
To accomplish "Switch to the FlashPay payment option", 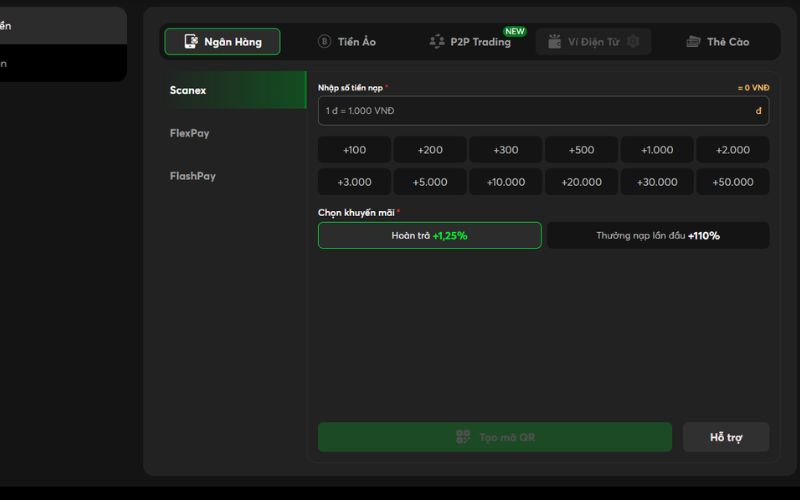I will 193,176.
